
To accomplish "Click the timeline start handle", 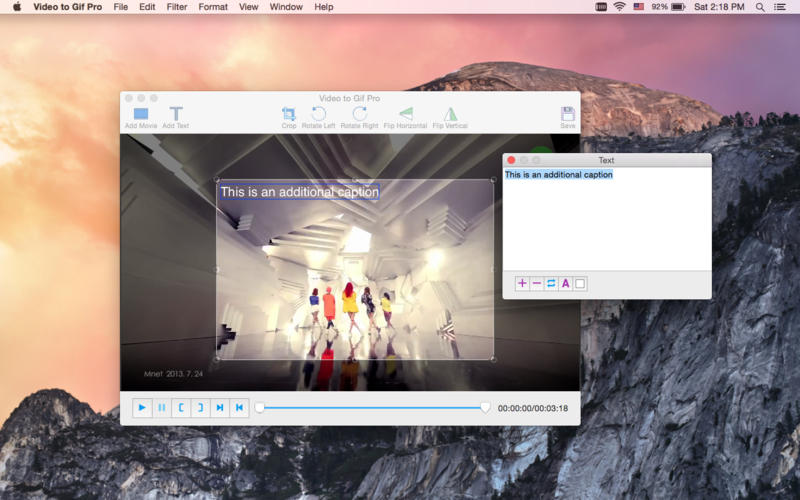I will point(260,407).
